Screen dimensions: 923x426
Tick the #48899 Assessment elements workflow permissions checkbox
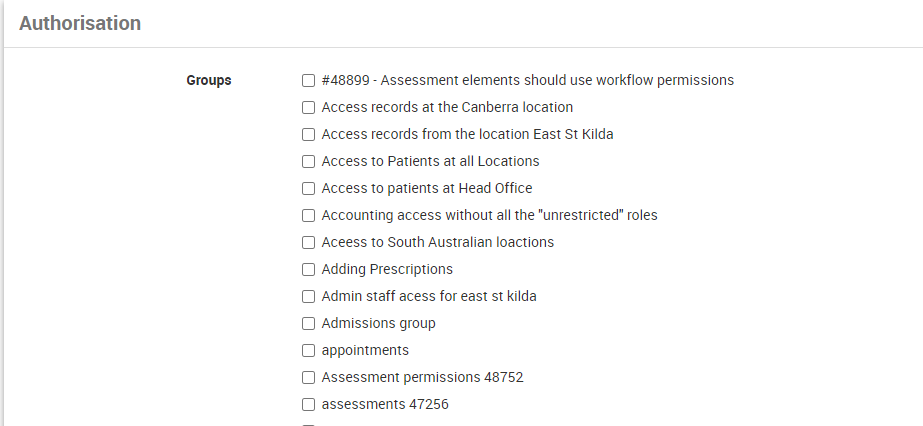(309, 80)
